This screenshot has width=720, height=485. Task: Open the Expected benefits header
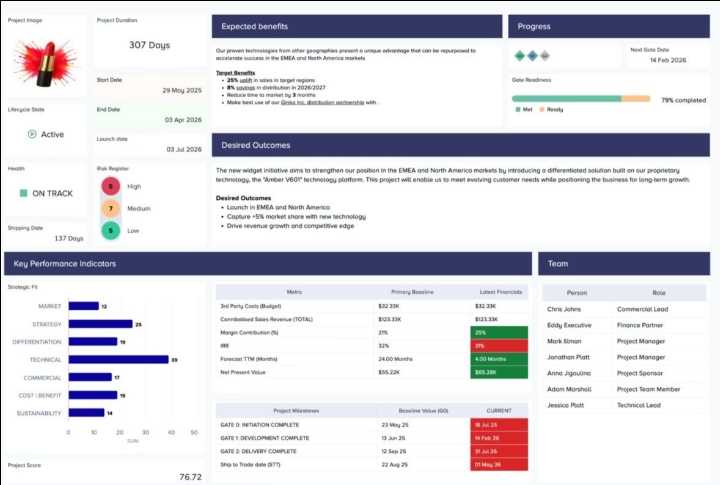(357, 26)
